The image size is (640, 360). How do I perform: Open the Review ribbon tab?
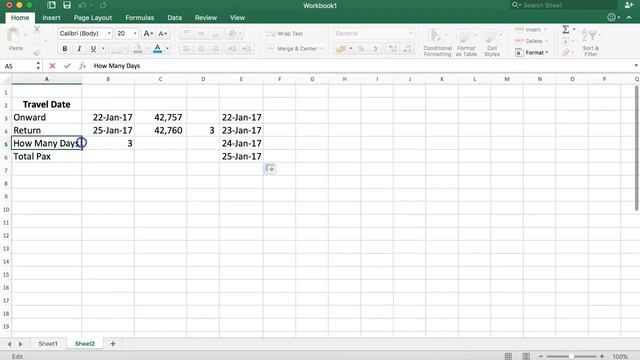coord(206,18)
